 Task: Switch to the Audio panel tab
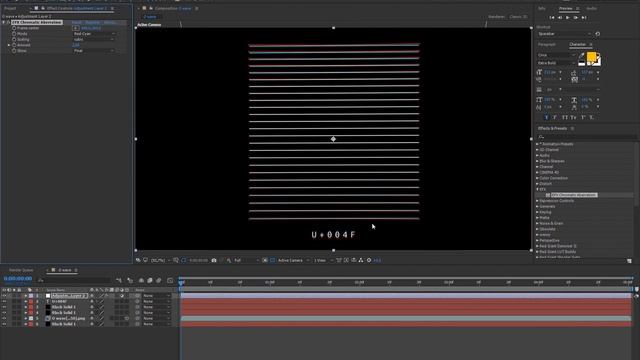591,9
